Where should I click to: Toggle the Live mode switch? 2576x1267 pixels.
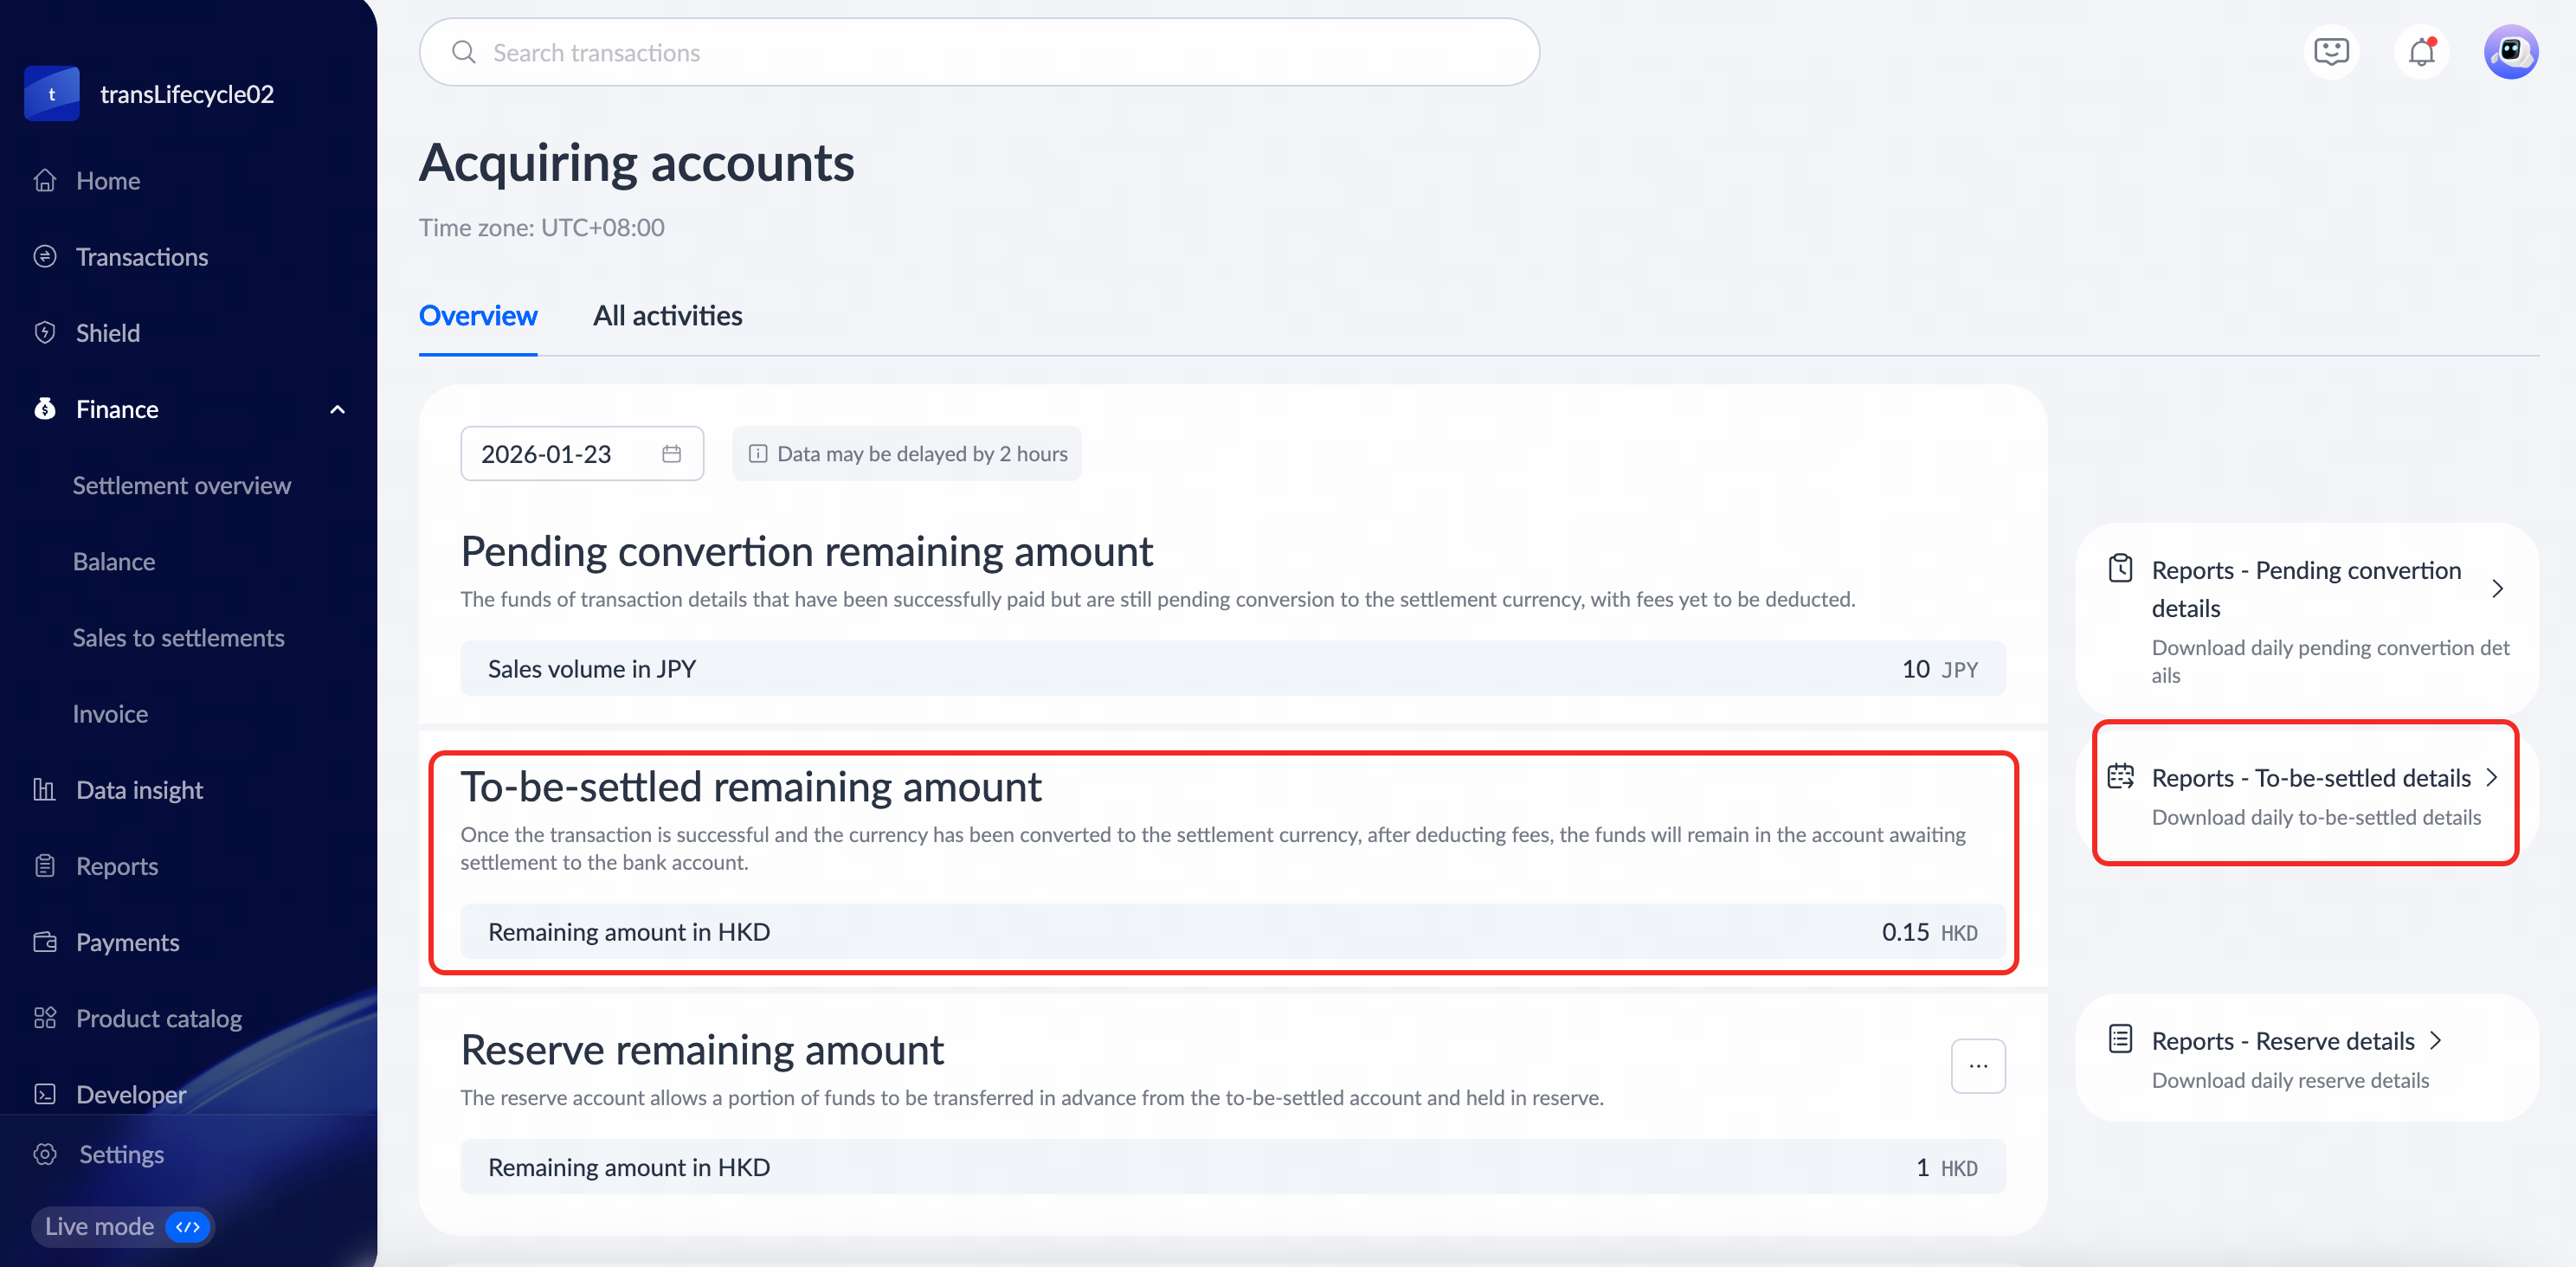tap(188, 1226)
